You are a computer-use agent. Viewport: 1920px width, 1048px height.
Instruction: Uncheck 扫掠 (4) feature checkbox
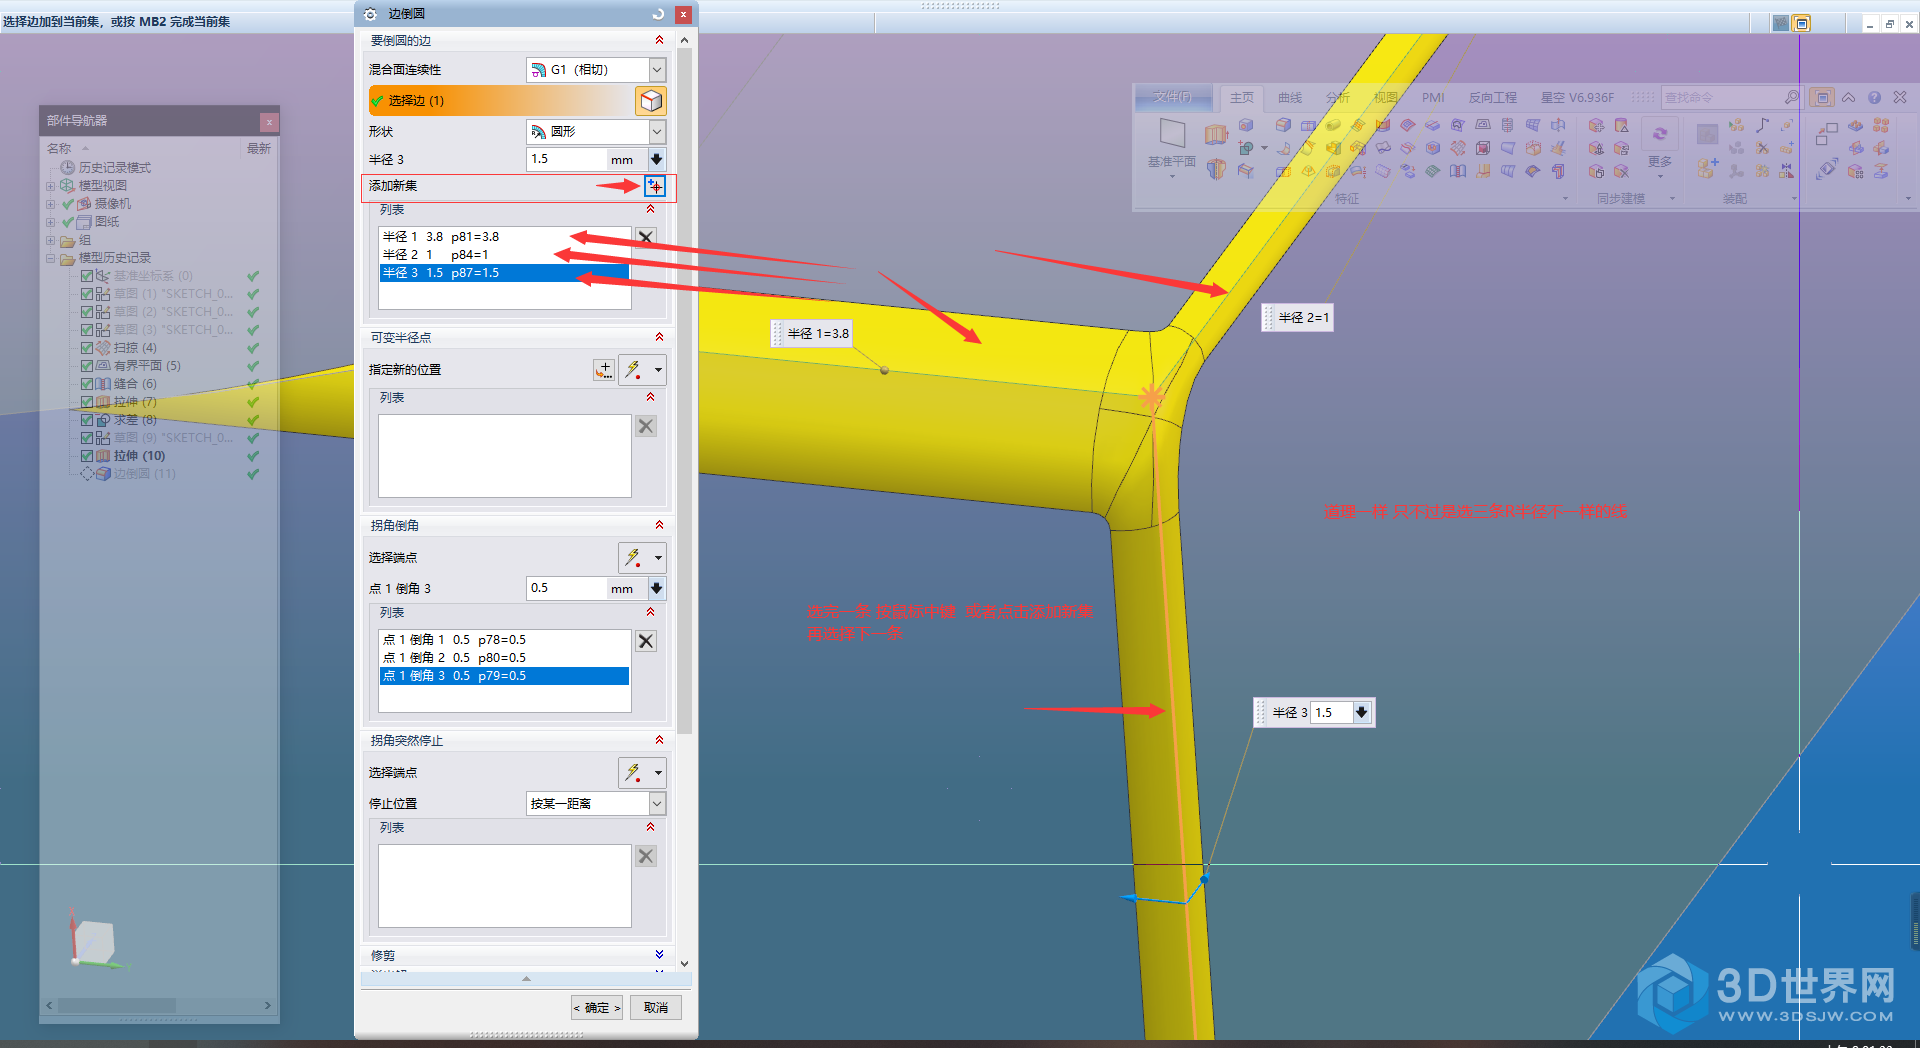87,348
